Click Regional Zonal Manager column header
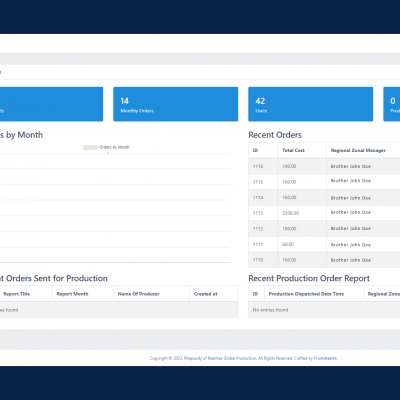The height and width of the screenshot is (400, 400). click(358, 150)
